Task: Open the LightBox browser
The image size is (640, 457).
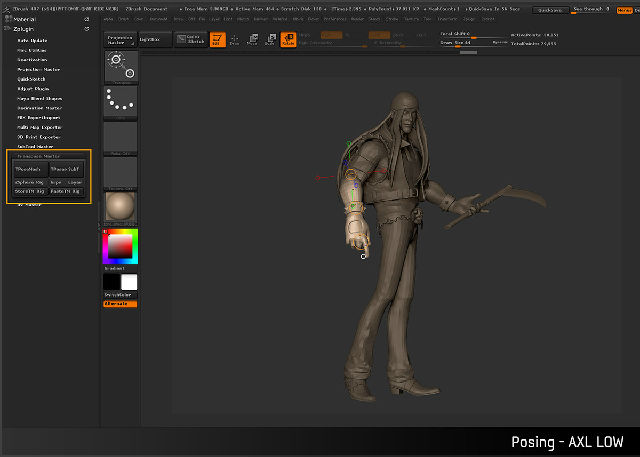Action: (x=155, y=40)
